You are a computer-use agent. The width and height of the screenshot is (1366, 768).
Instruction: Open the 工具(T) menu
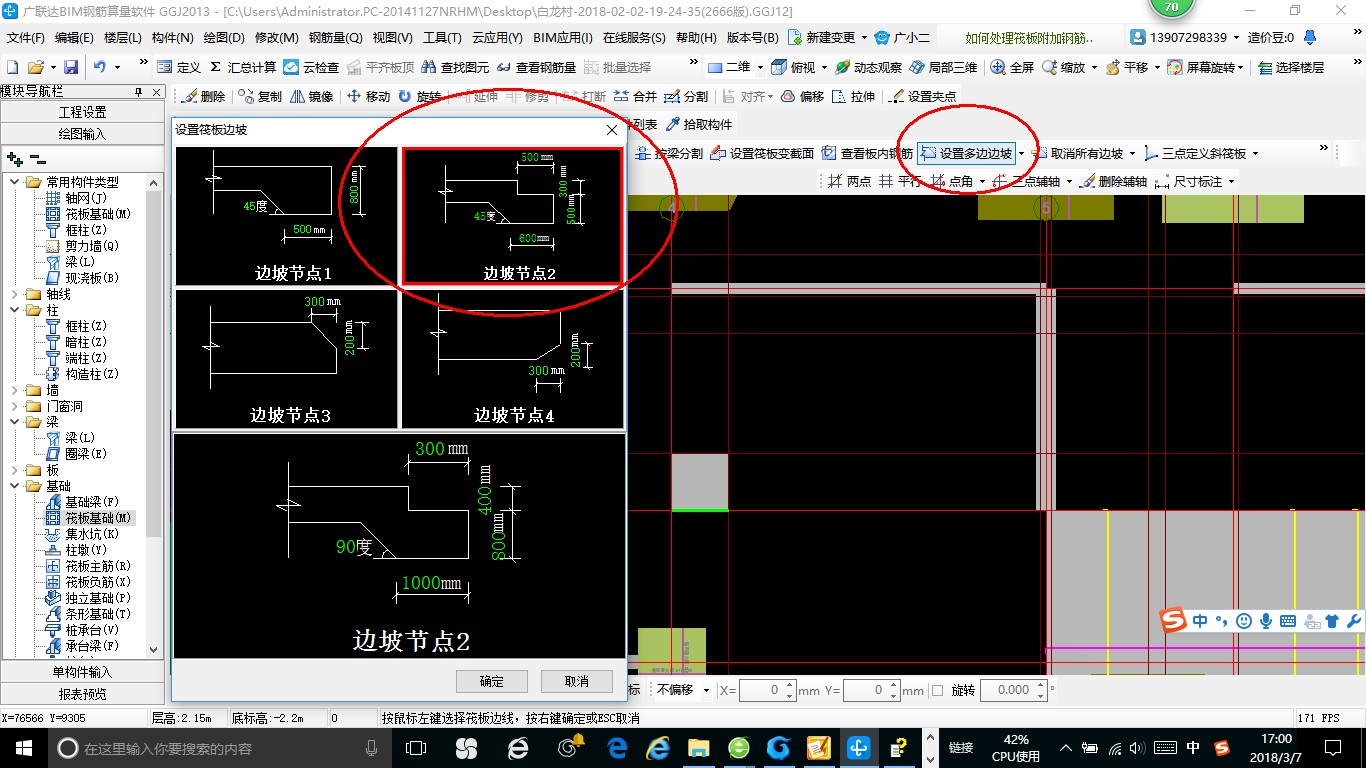(x=442, y=38)
